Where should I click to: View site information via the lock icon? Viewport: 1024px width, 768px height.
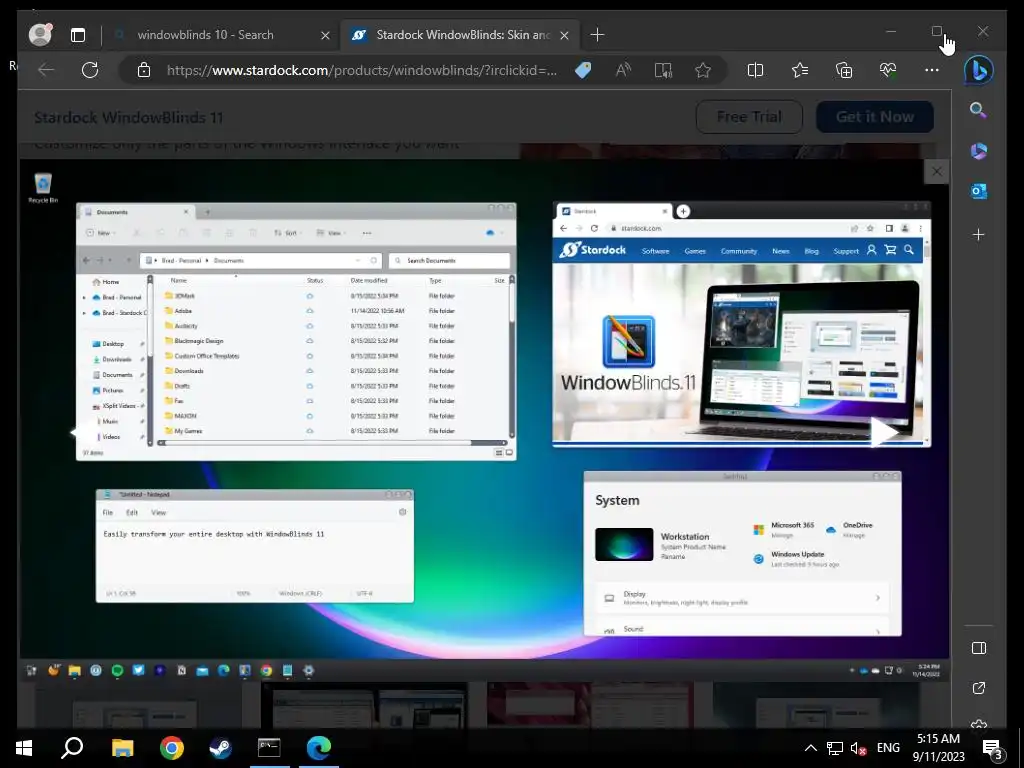(x=144, y=70)
